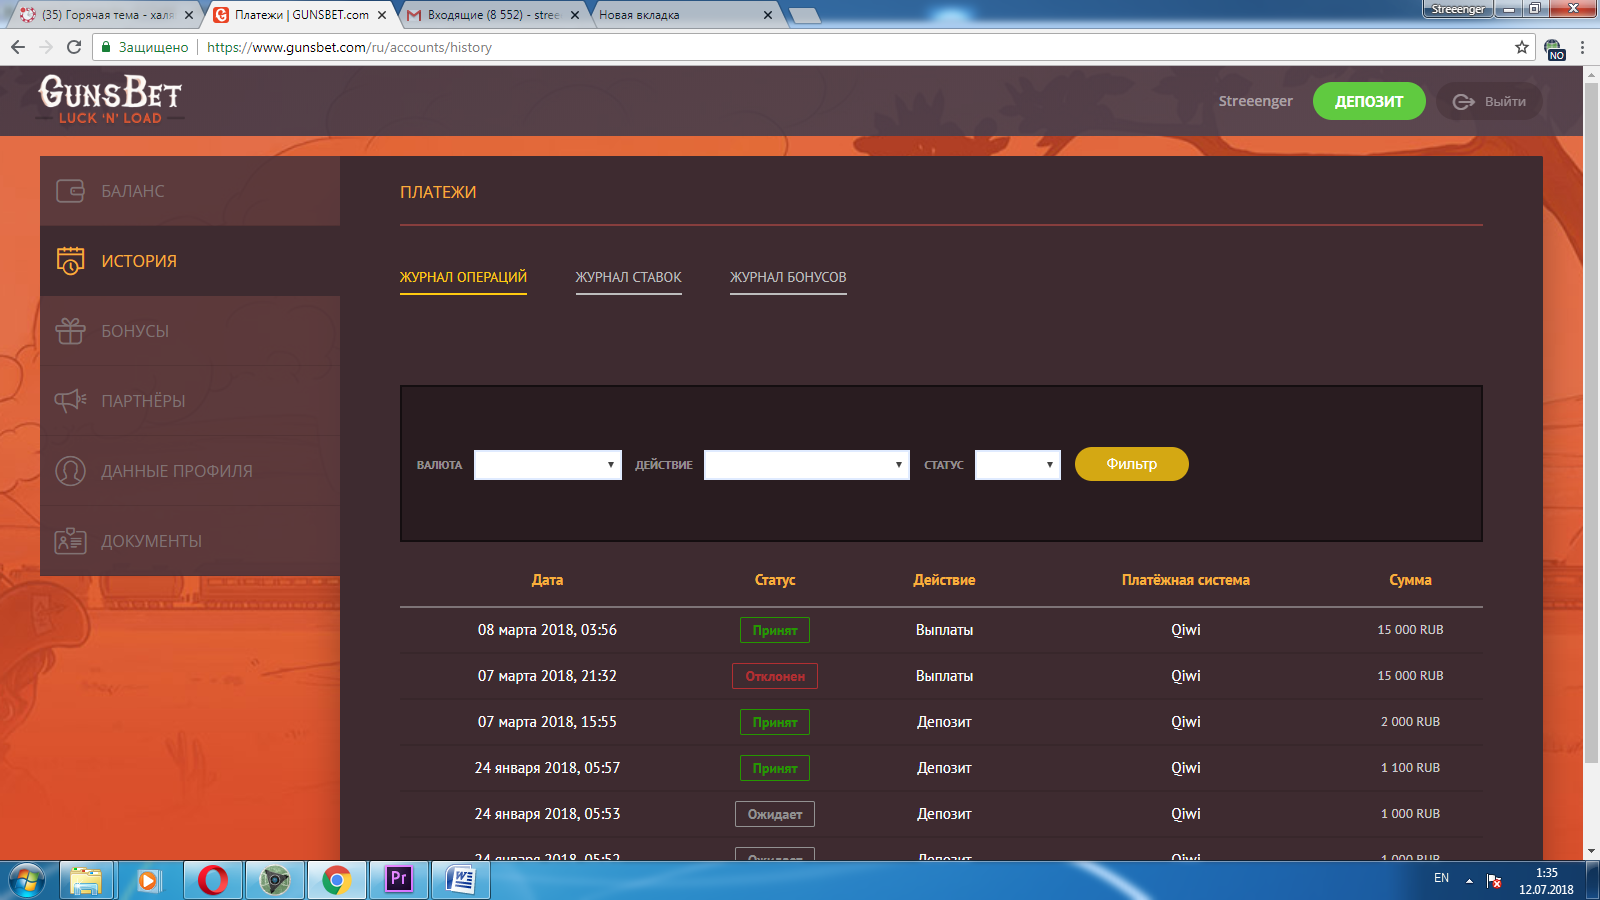Go back using the browser back arrow
Image resolution: width=1600 pixels, height=900 pixels.
(18, 47)
